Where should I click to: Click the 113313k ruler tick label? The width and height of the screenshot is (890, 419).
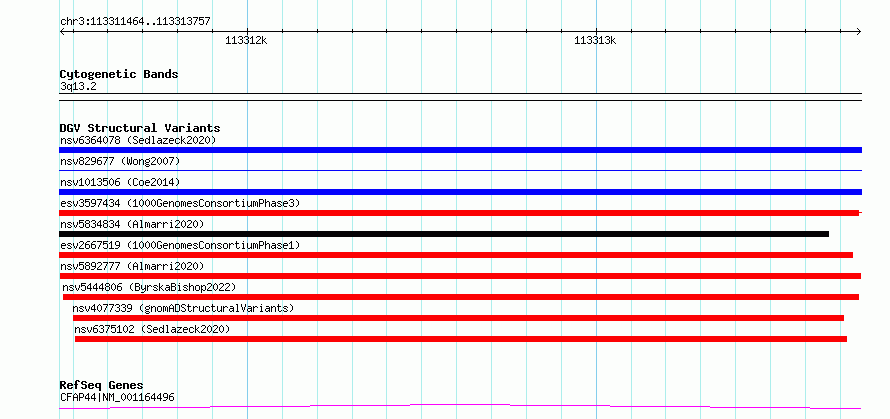point(595,40)
